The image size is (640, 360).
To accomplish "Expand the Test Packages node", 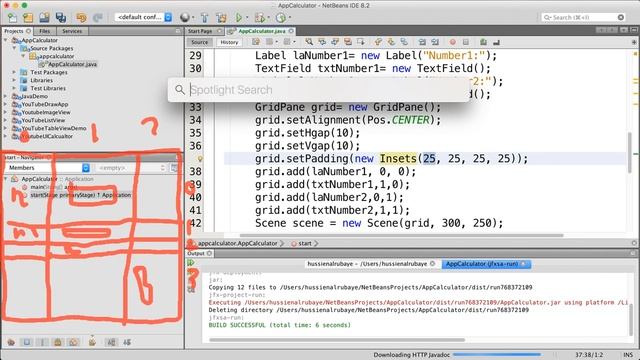I will 14,72.
